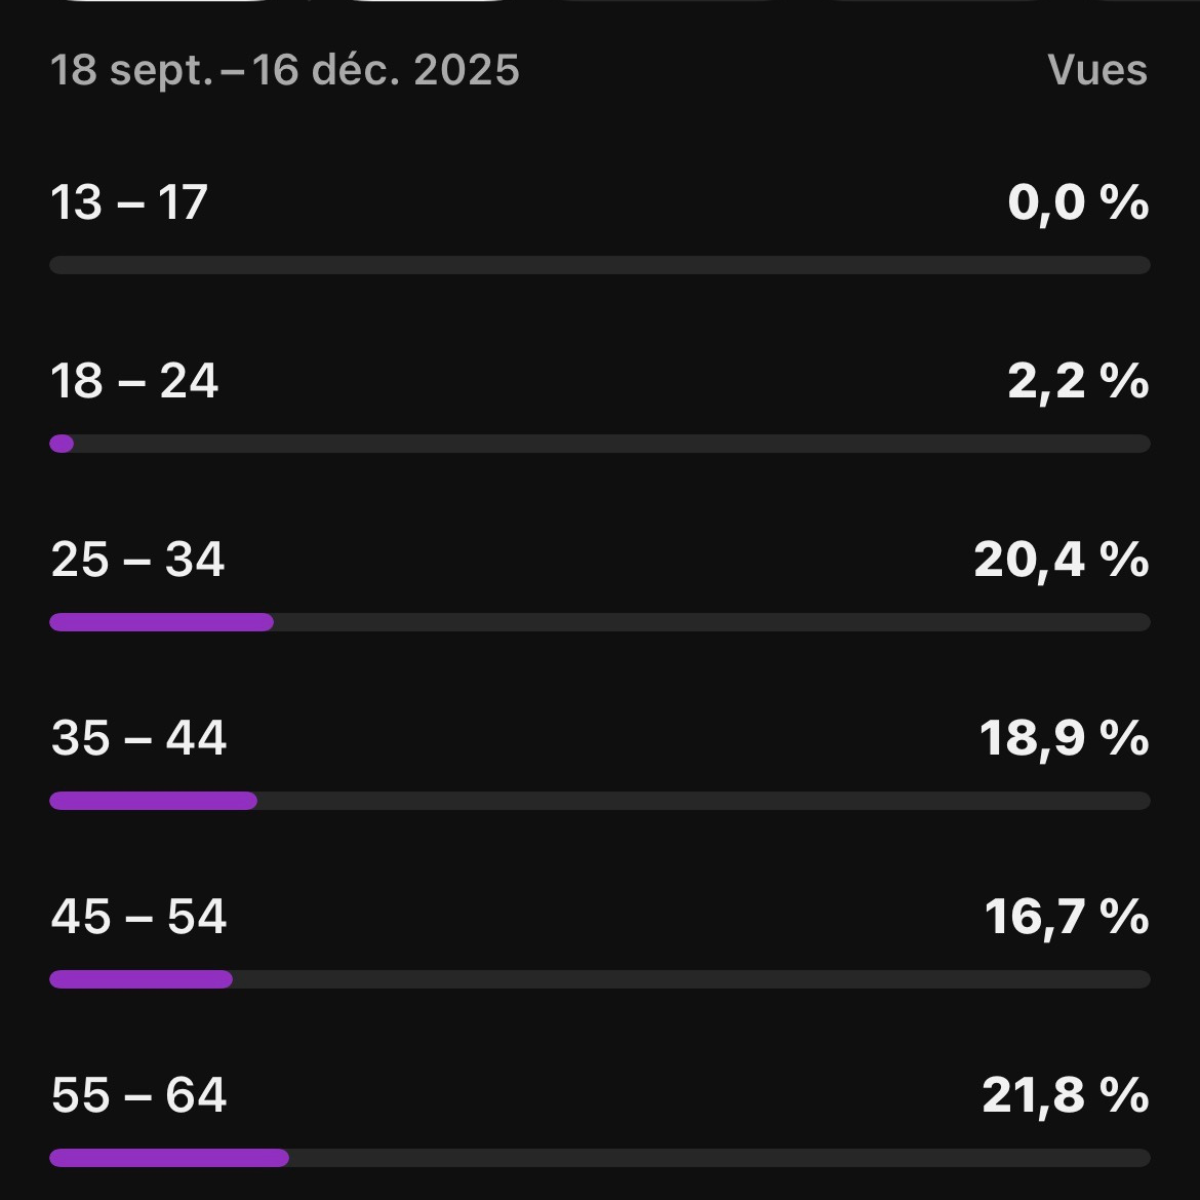Image resolution: width=1200 pixels, height=1200 pixels.
Task: Click the purple bar under 18 – 24
Action: pos(62,444)
